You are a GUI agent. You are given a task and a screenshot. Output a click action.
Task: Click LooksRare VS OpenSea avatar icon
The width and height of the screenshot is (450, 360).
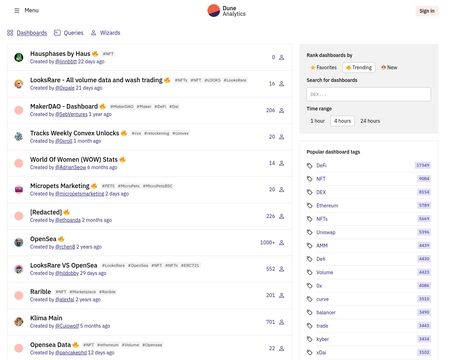[19, 269]
